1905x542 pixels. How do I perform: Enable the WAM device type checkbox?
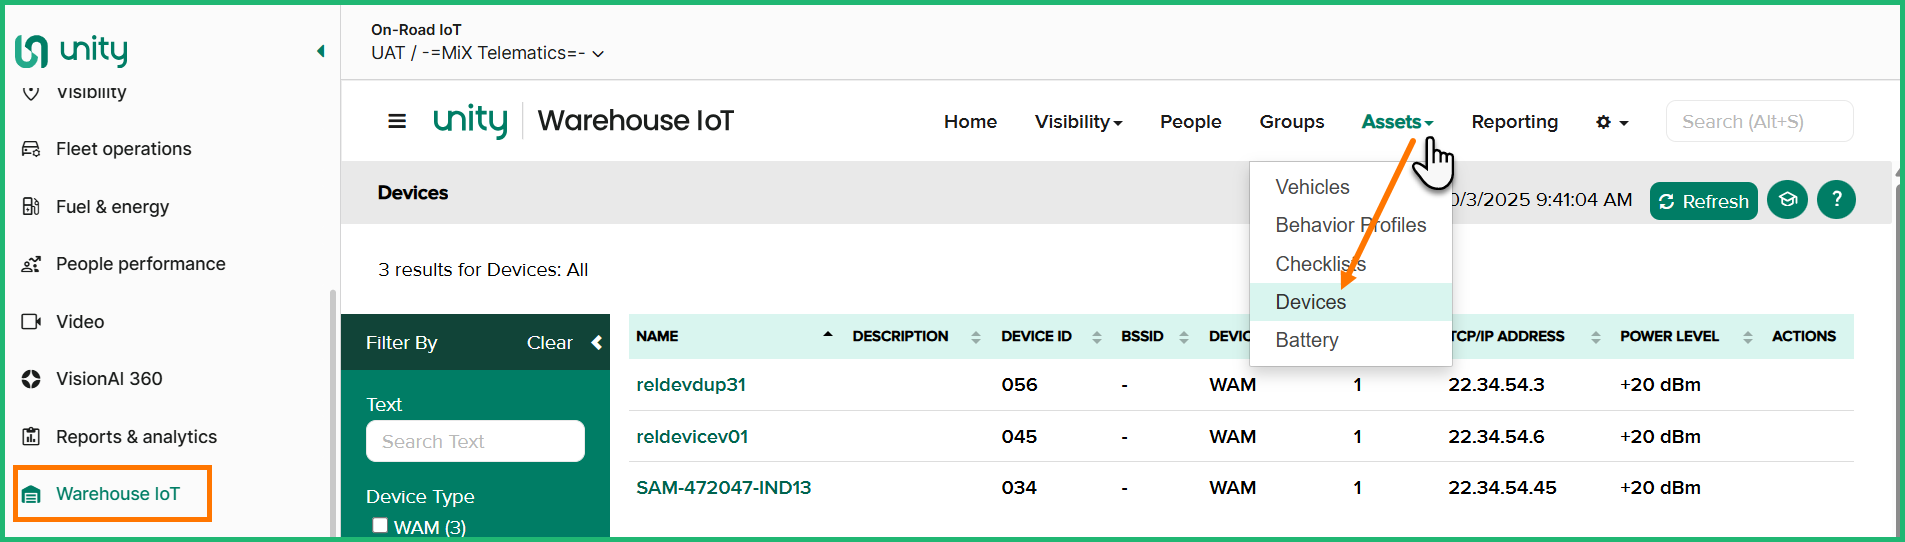(x=380, y=525)
